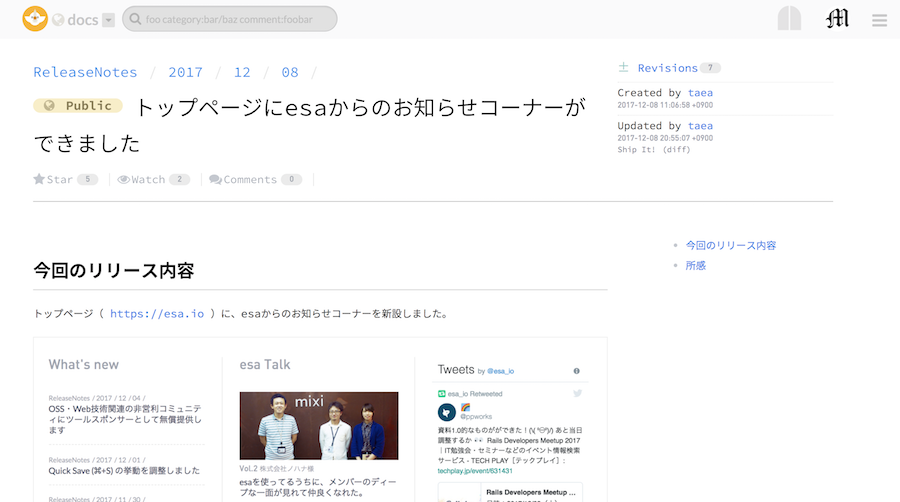This screenshot has width=900, height=502.
Task: Open the grey team avatar icon
Action: [789, 18]
